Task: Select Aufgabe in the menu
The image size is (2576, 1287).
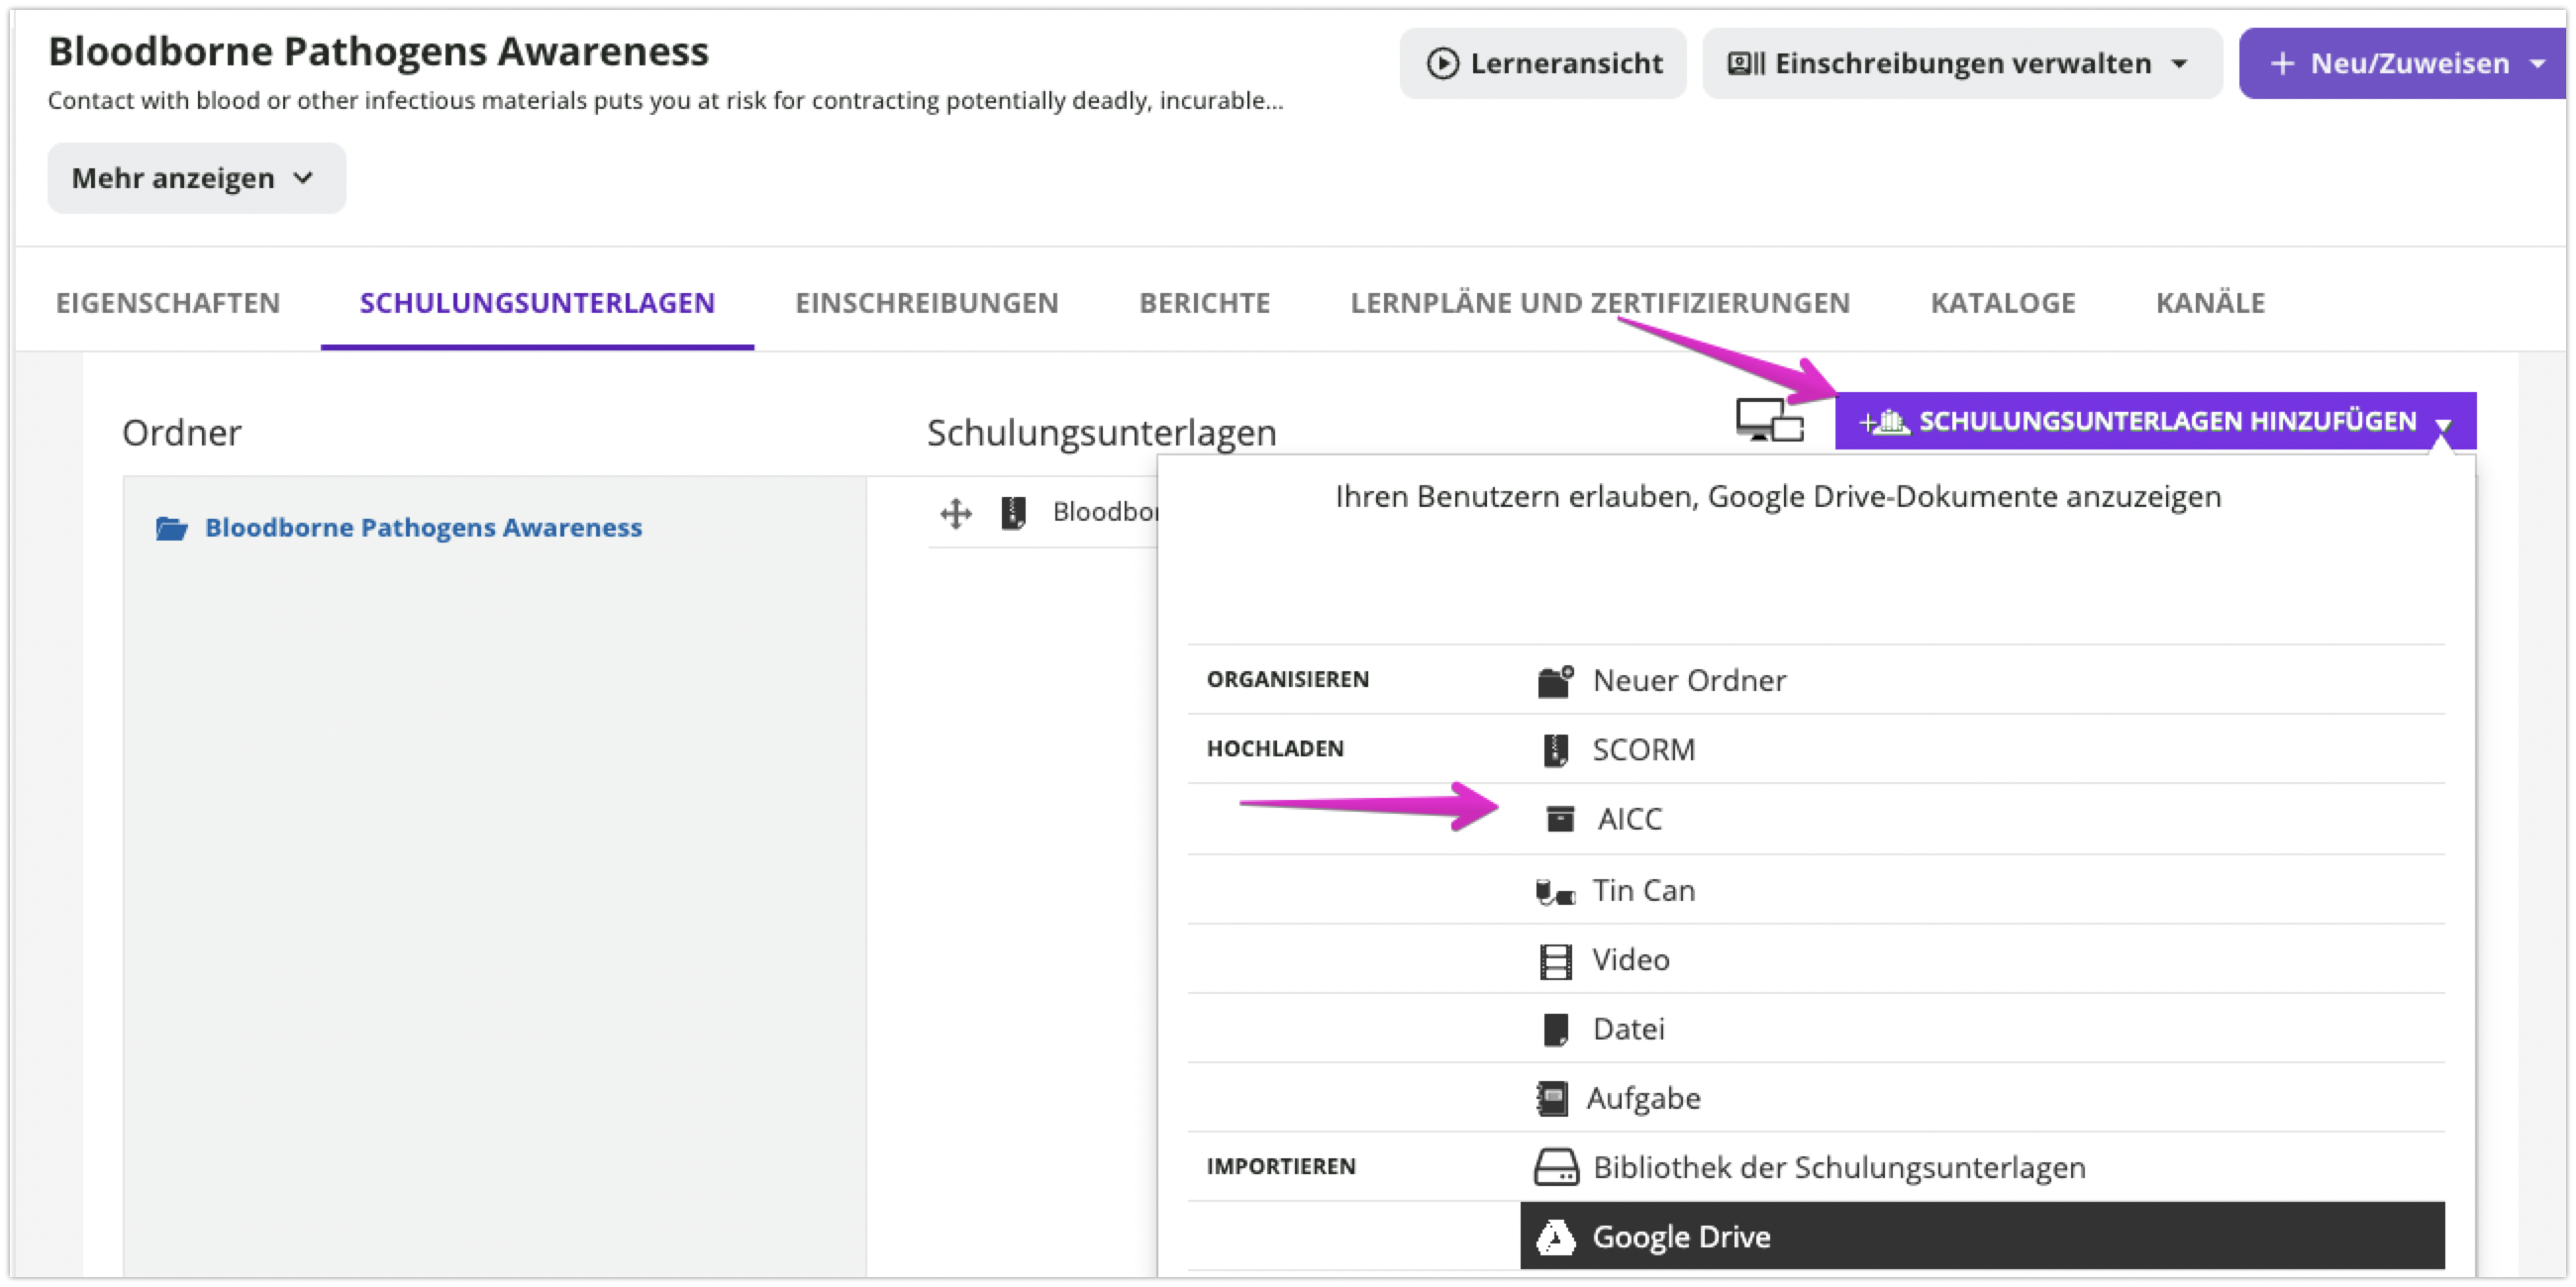Action: tap(1982, 1098)
